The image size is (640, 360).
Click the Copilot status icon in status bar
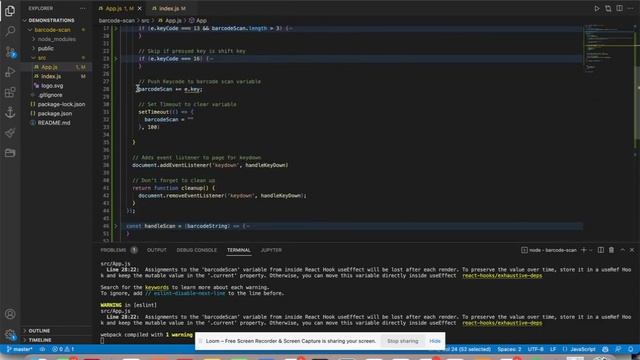pos(605,349)
